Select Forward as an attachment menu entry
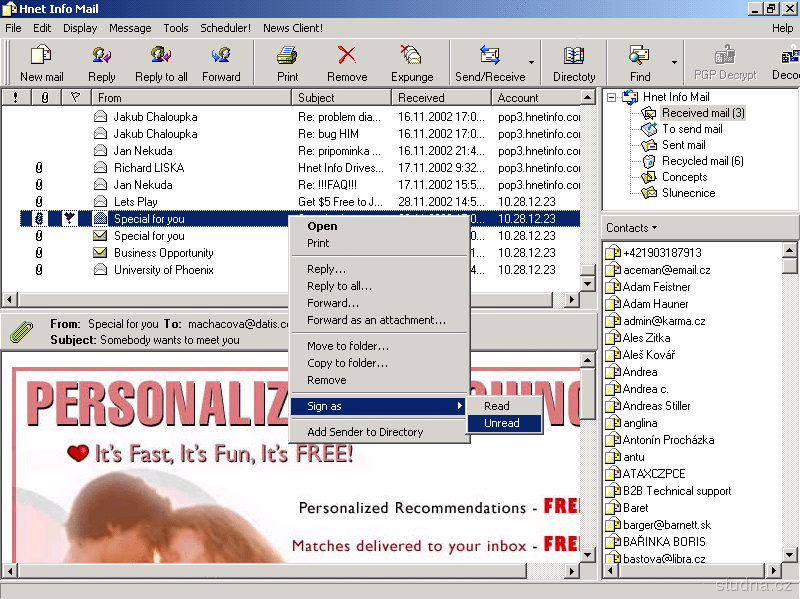This screenshot has width=800, height=599. coord(376,320)
